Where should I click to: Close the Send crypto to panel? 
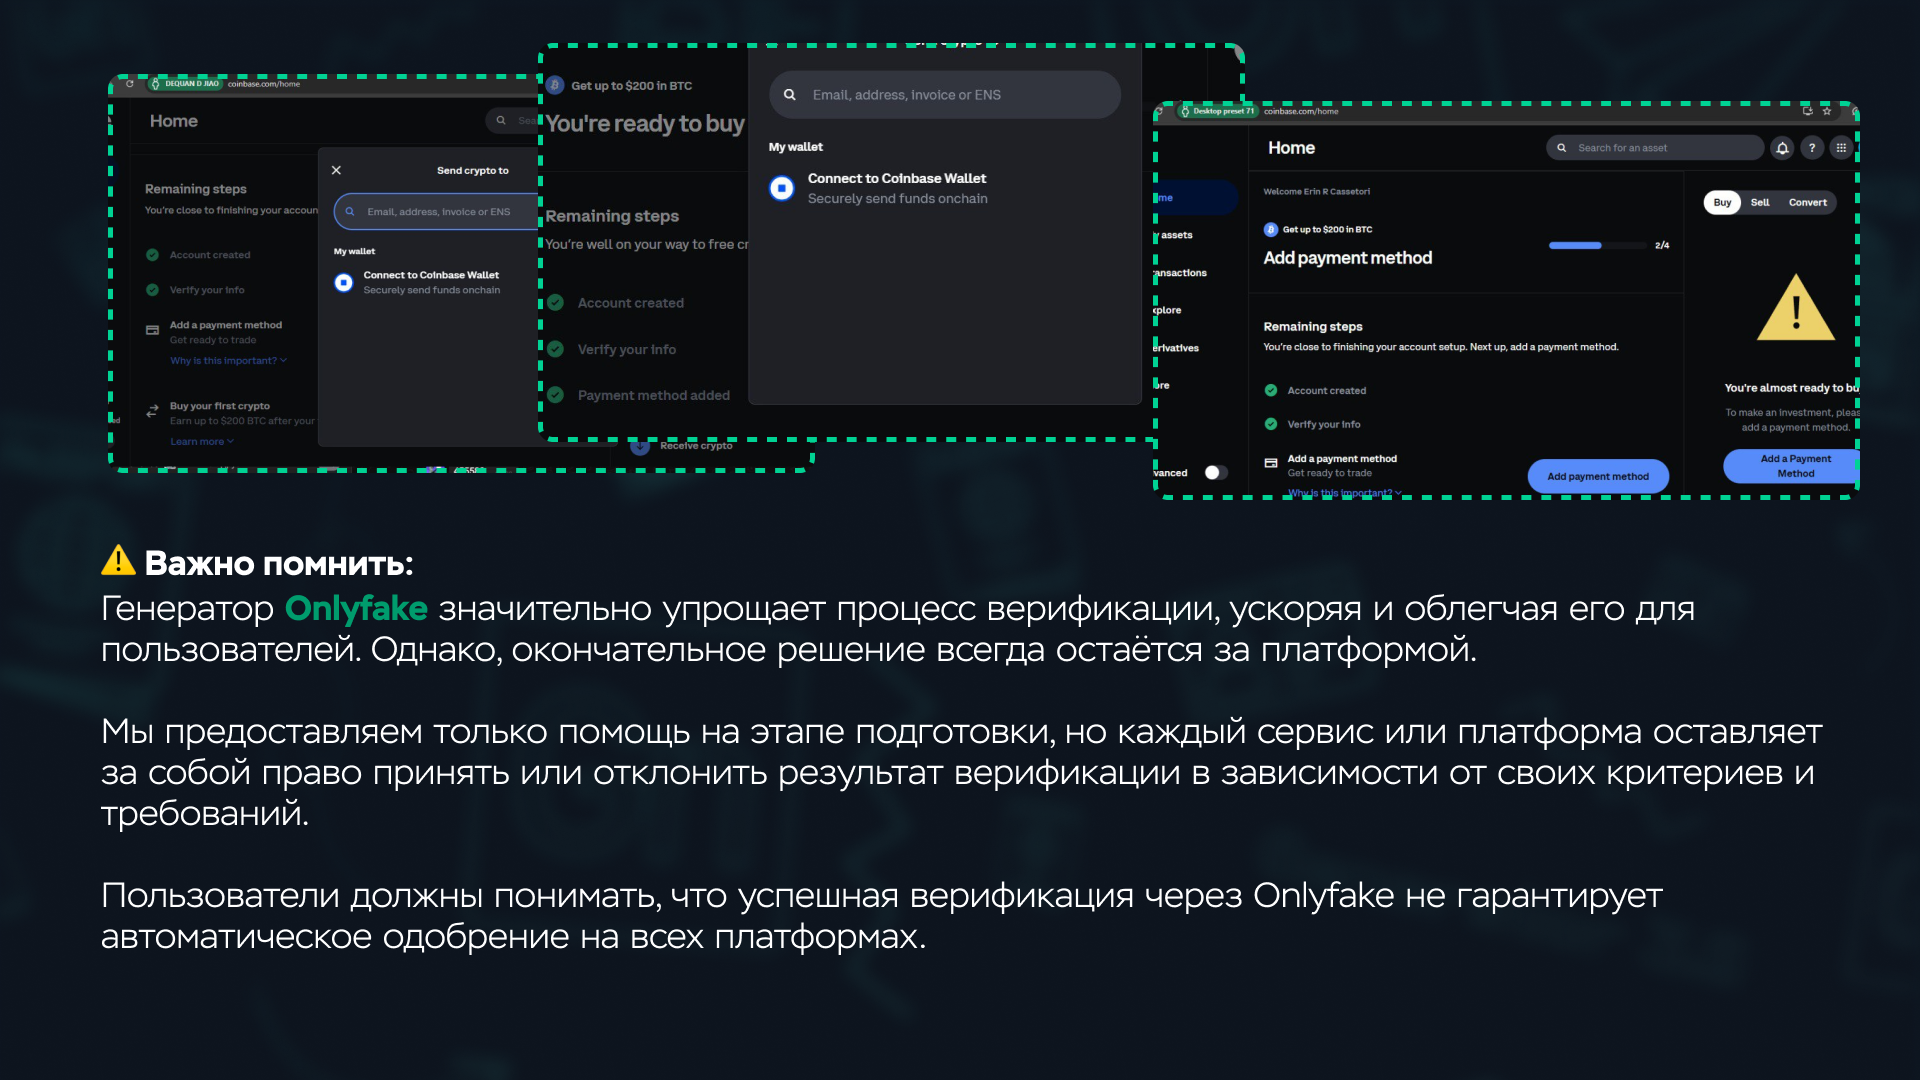(x=336, y=170)
